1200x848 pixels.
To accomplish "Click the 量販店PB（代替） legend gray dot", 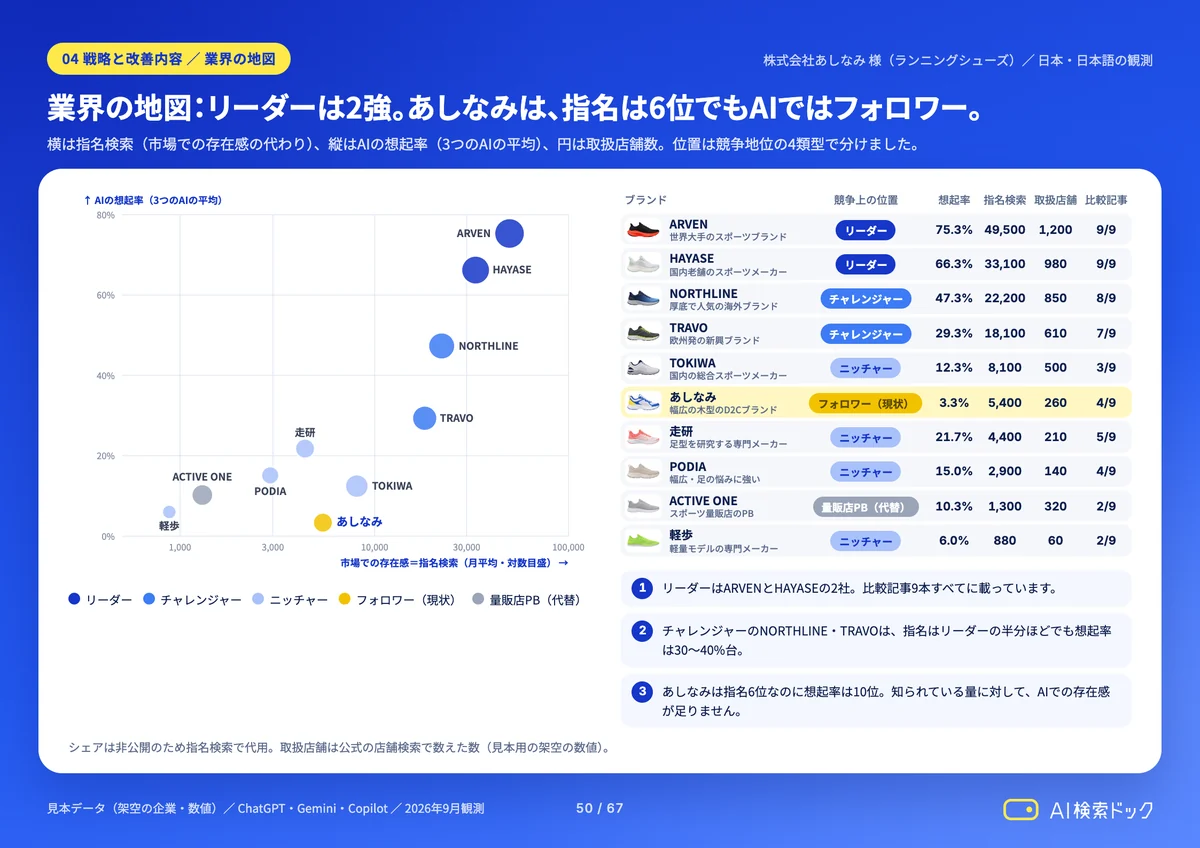I will point(477,599).
